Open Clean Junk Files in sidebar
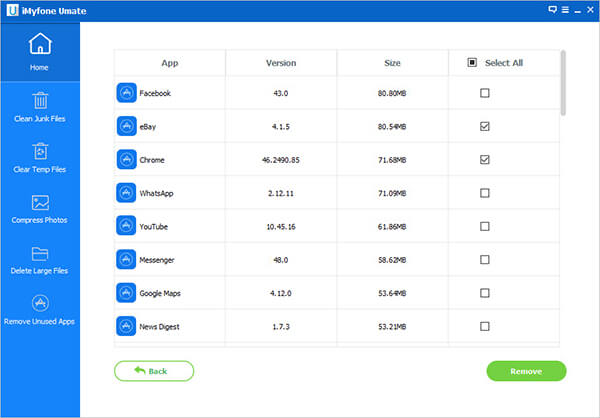600x418 pixels. coord(40,107)
